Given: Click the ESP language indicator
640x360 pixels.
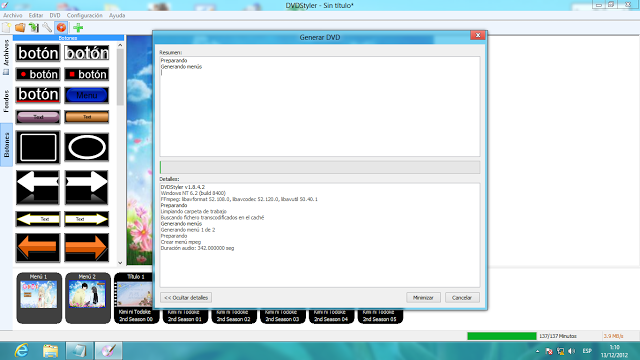Looking at the screenshot, I should coord(587,351).
